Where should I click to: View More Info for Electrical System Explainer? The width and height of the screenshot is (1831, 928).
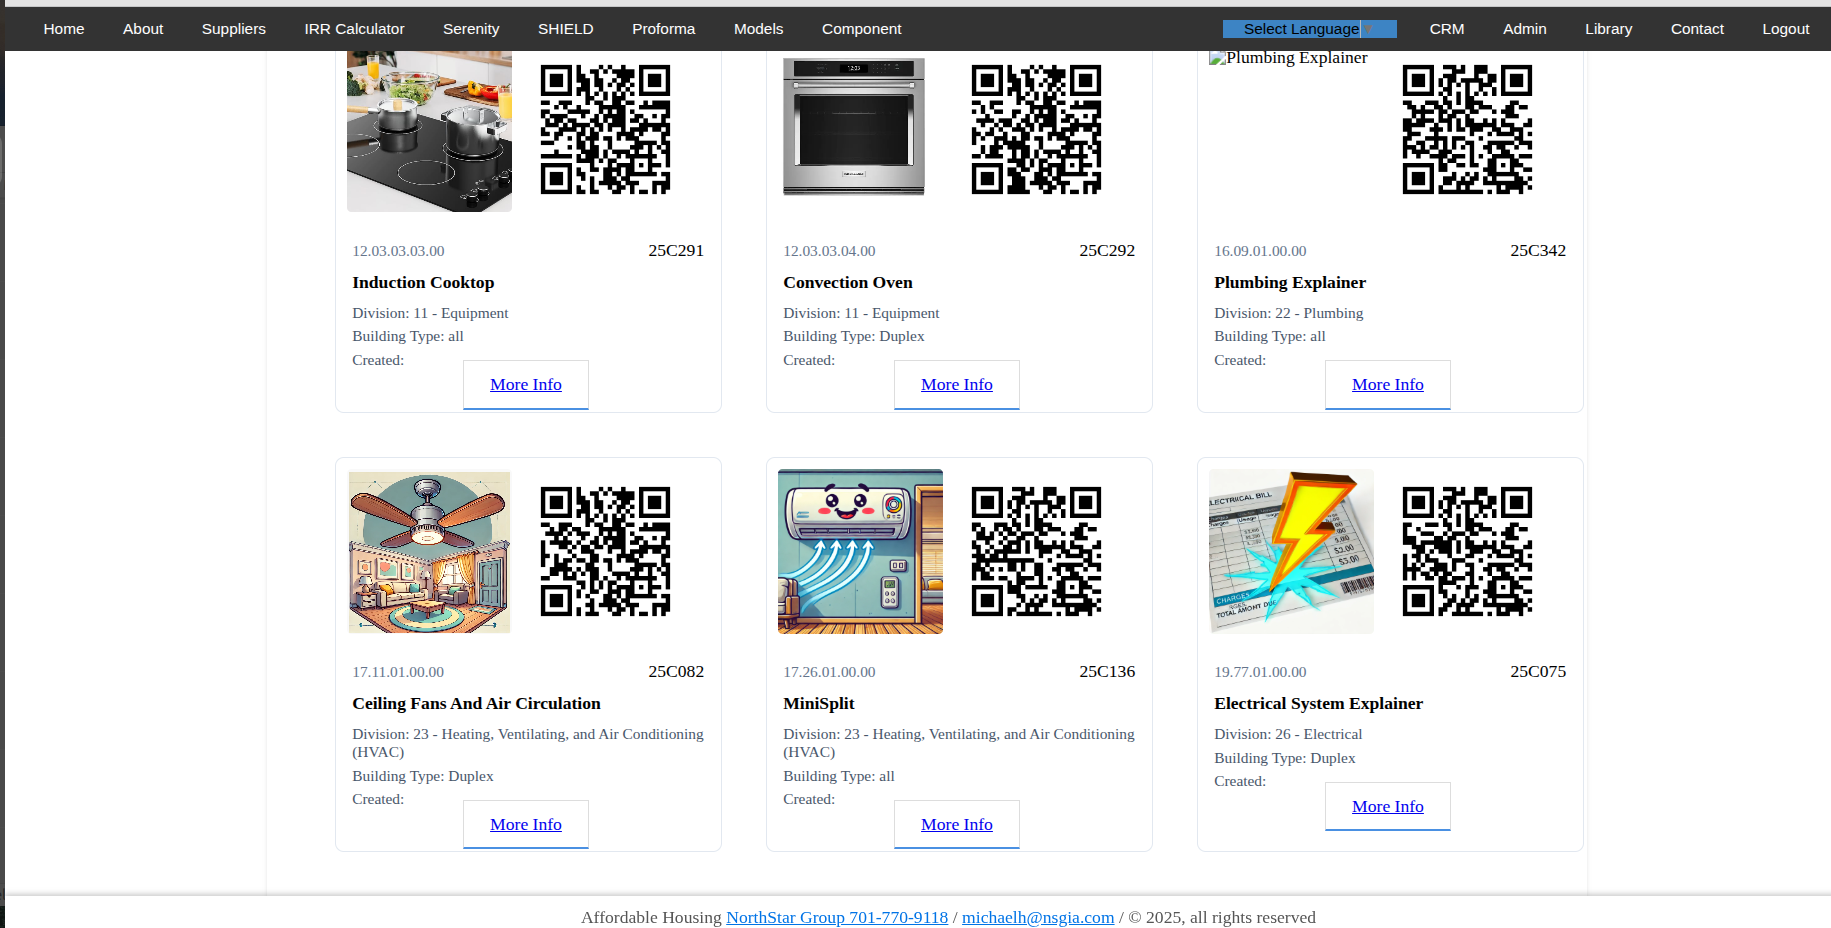point(1387,806)
